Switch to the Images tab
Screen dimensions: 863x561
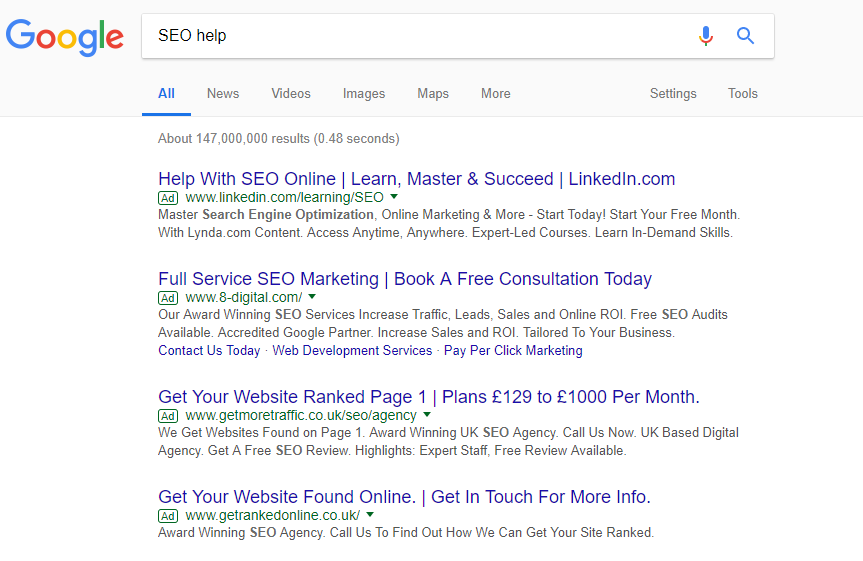[x=364, y=94]
